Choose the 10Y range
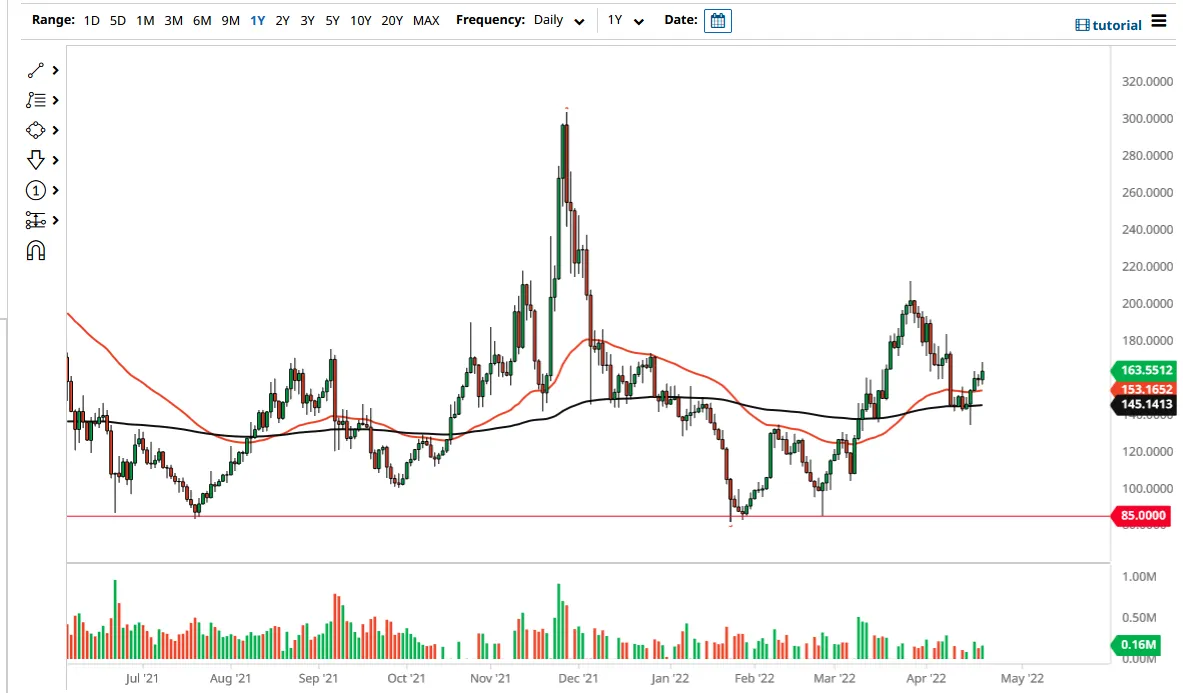 pos(360,20)
